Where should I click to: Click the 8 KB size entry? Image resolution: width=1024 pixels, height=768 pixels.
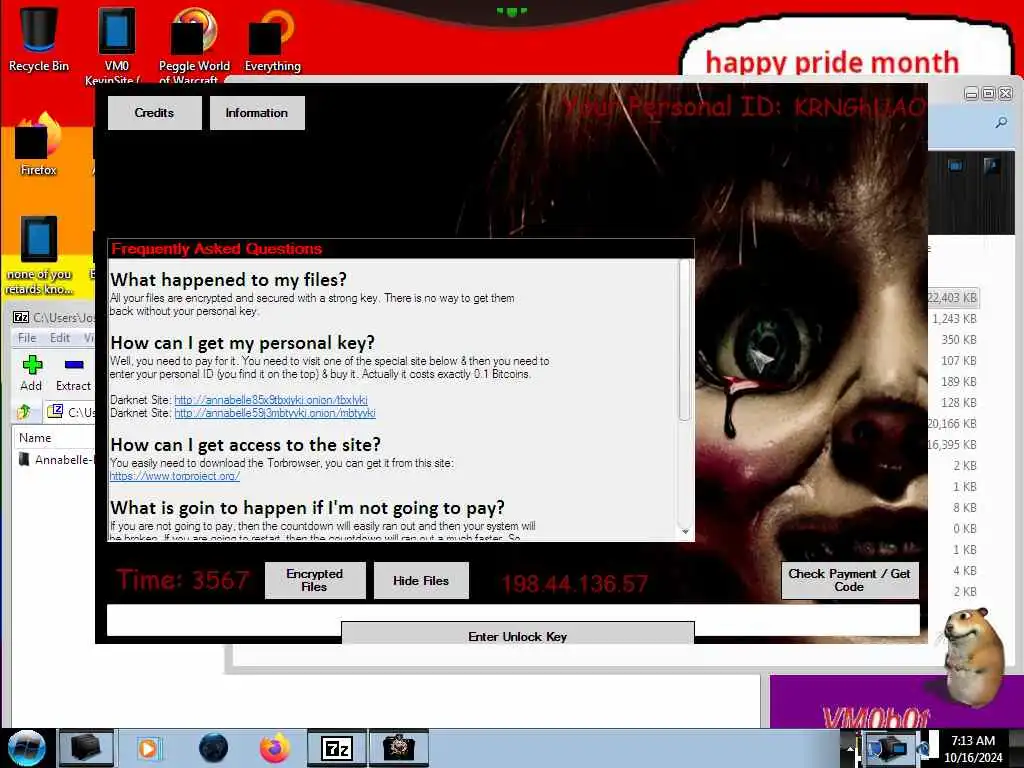coord(965,507)
